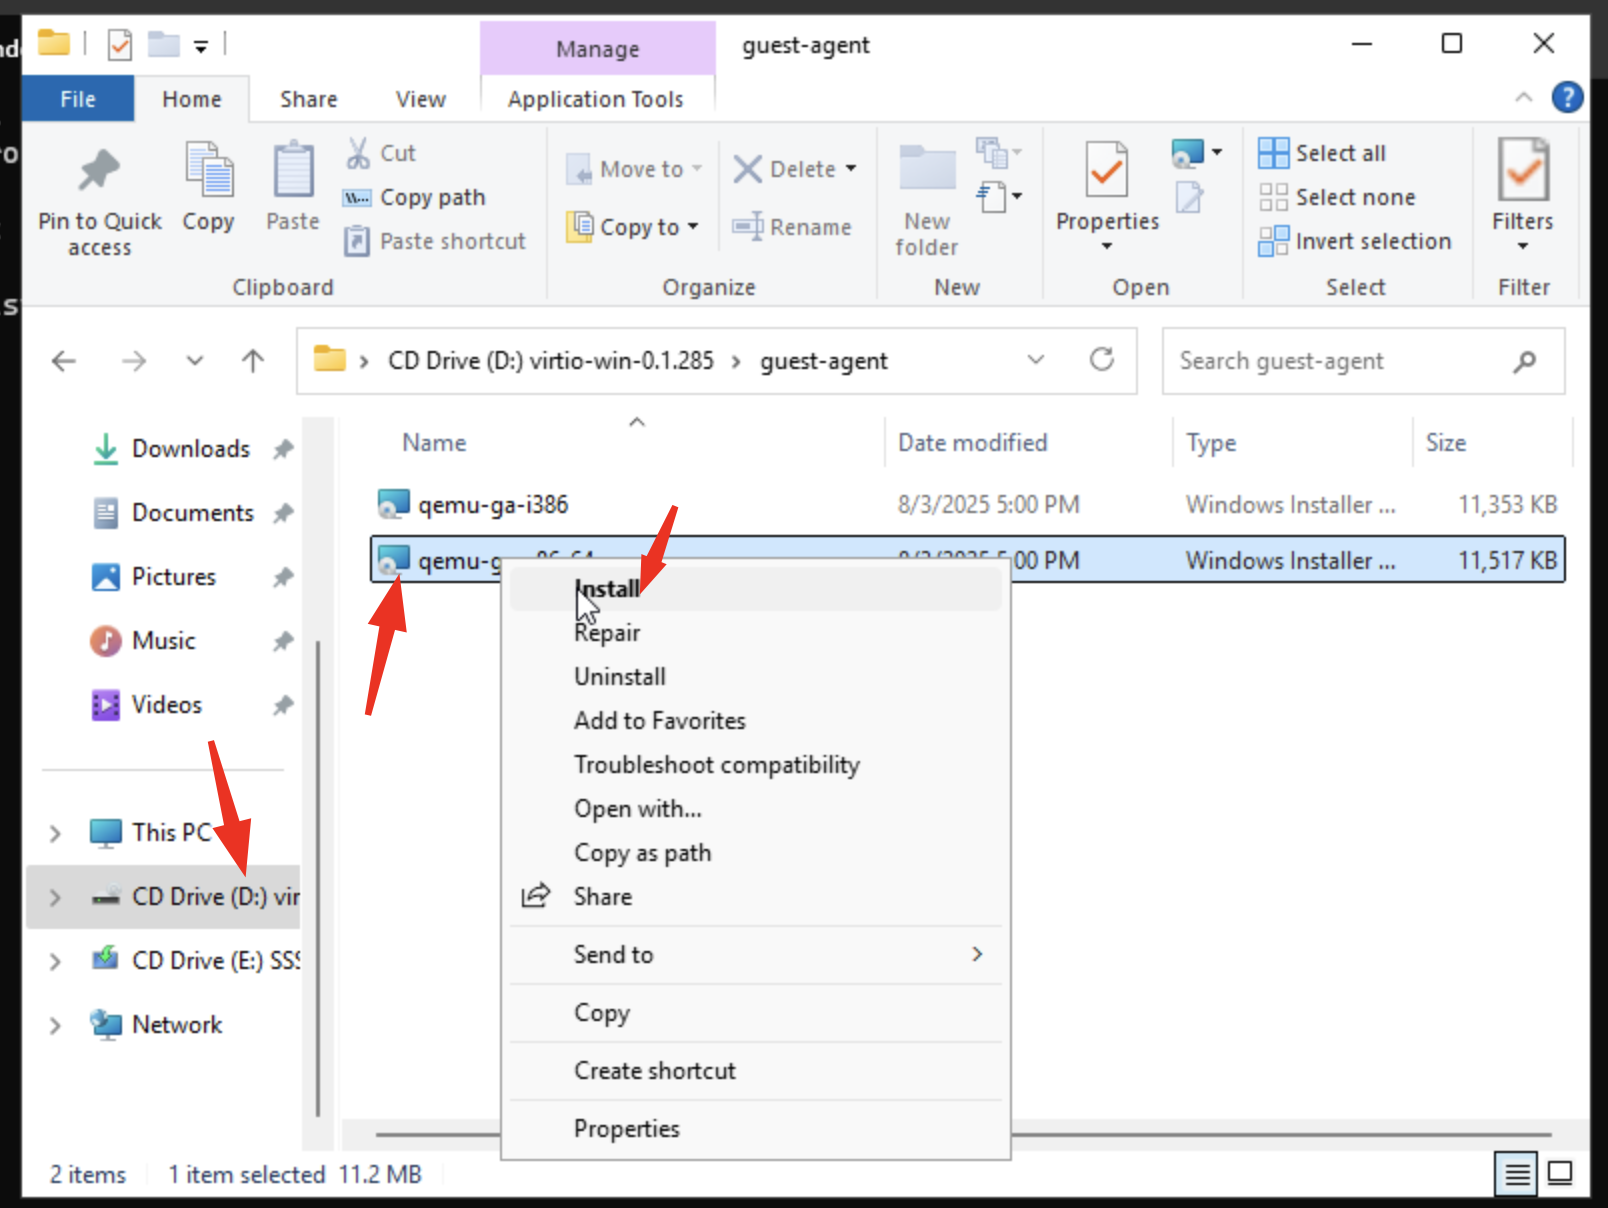Switch to details view layout
This screenshot has height=1208, width=1608.
[x=1517, y=1173]
